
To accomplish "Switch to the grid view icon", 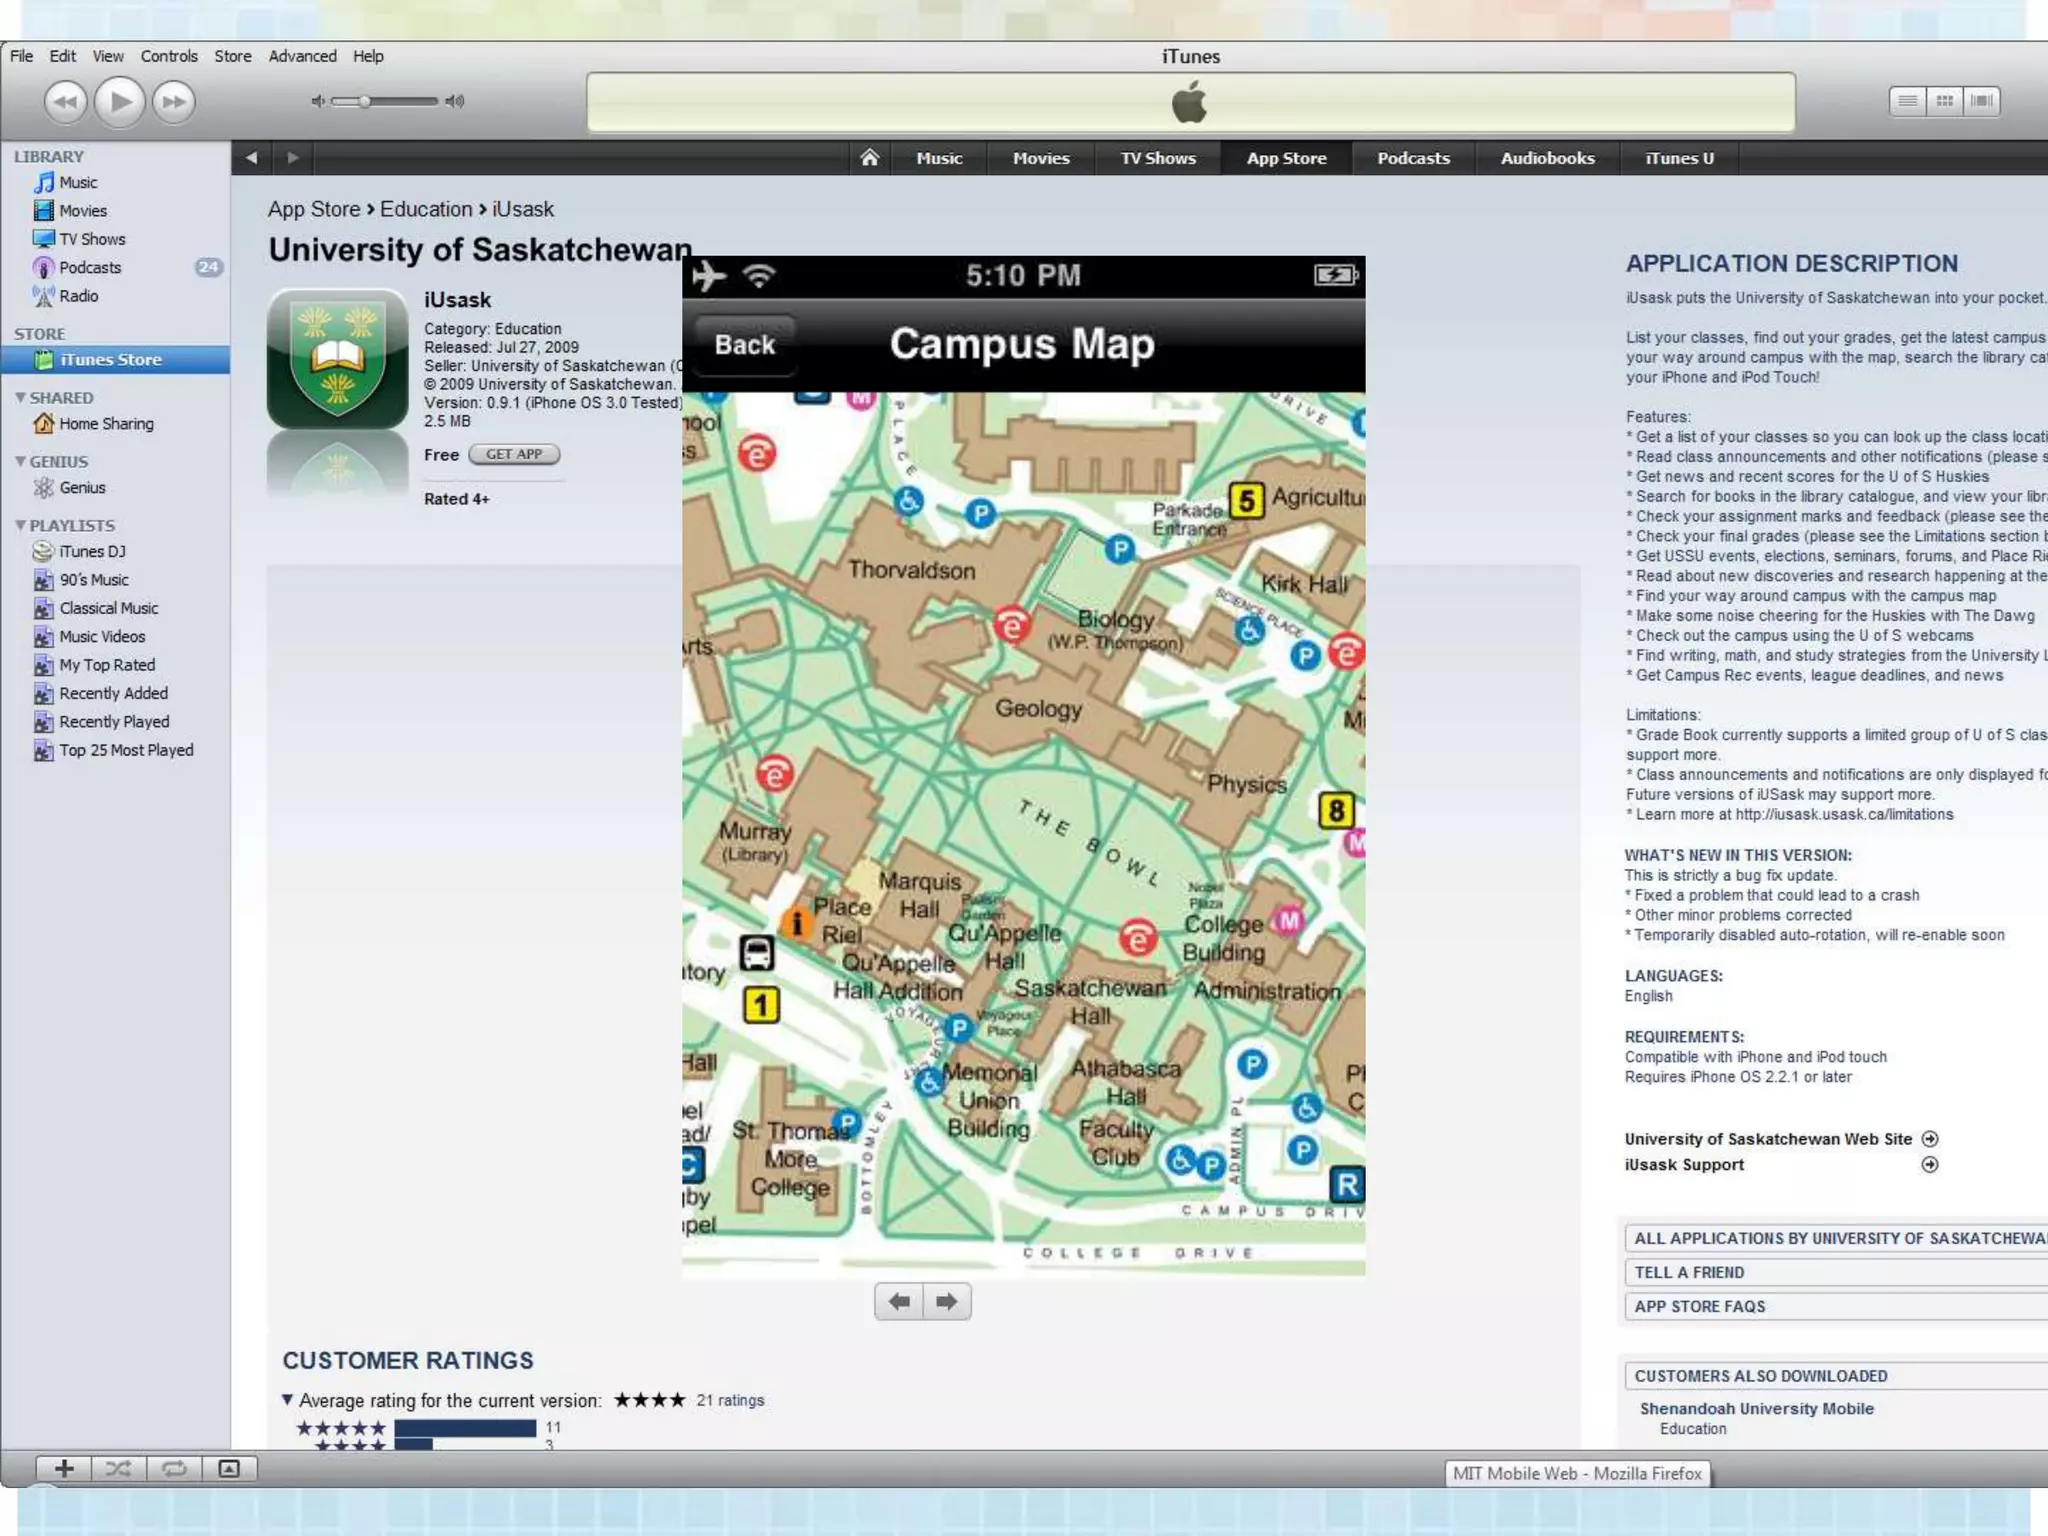I will 1944,101.
